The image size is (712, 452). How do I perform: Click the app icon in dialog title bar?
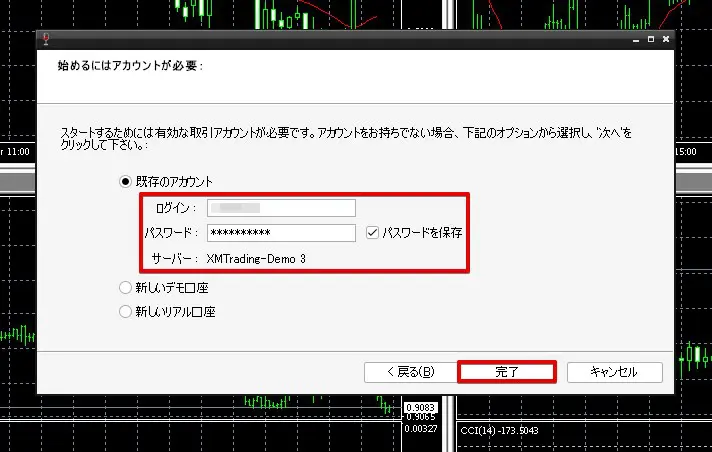tap(46, 39)
